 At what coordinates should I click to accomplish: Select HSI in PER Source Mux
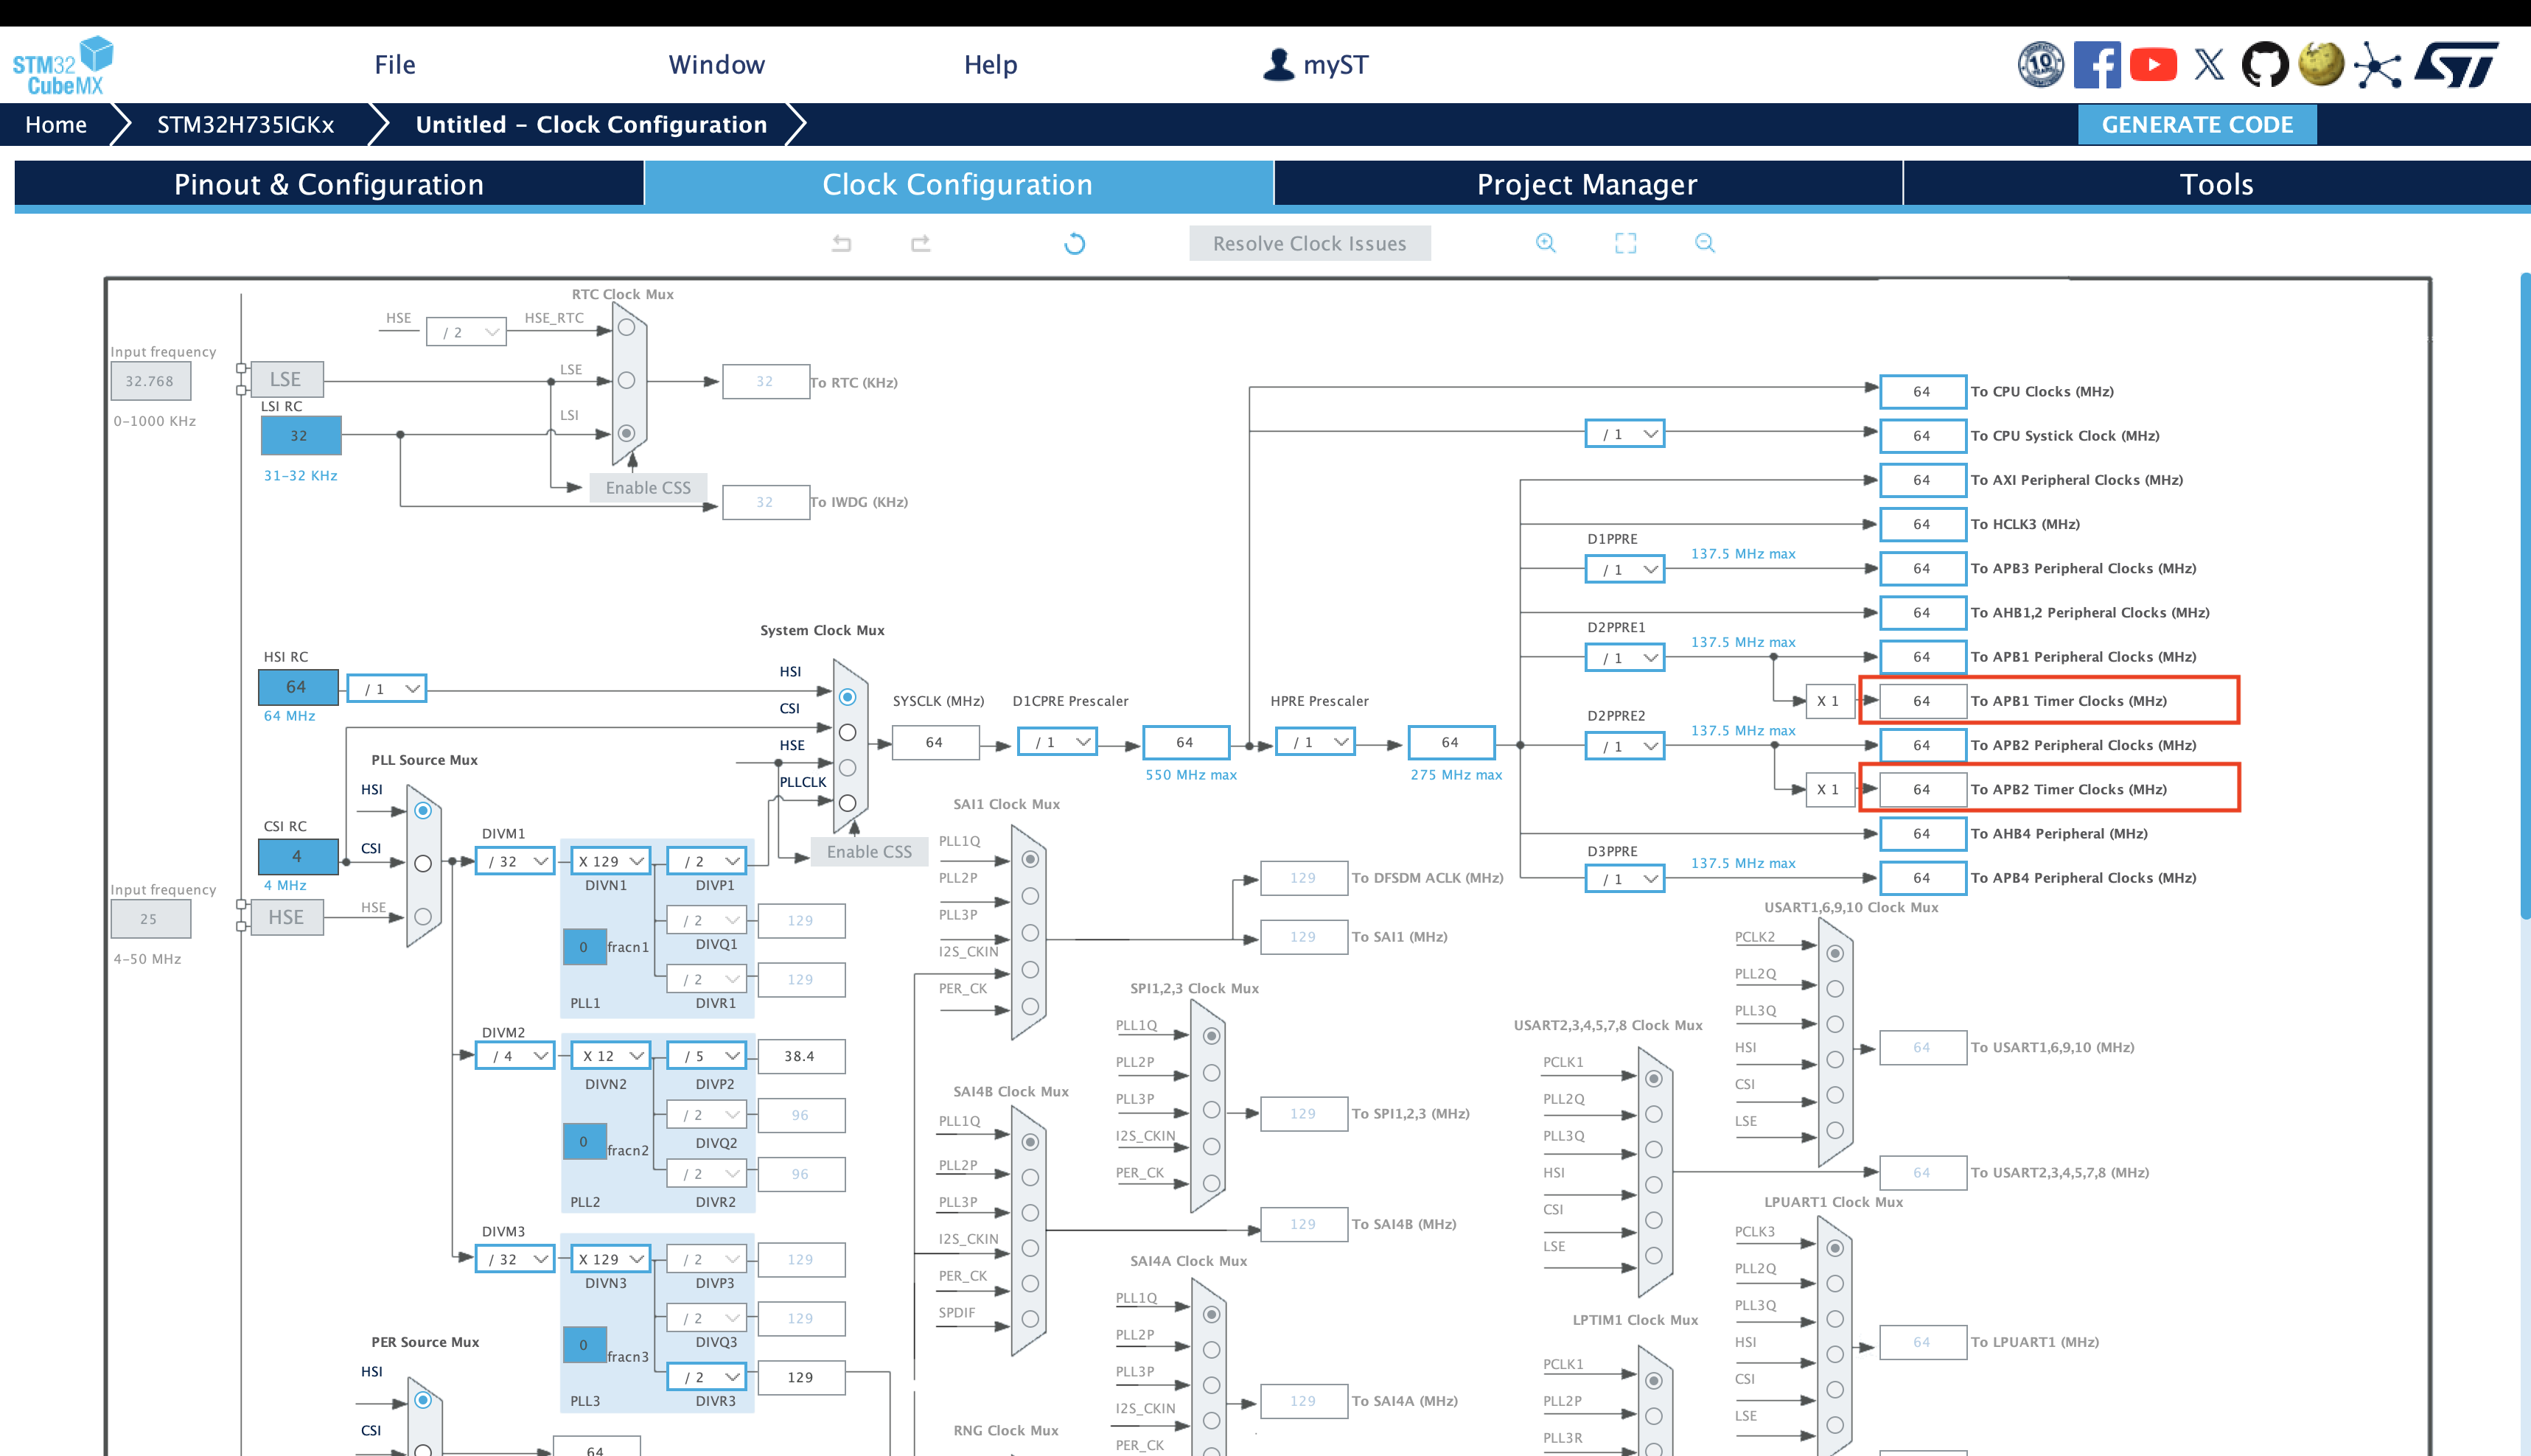point(423,1399)
